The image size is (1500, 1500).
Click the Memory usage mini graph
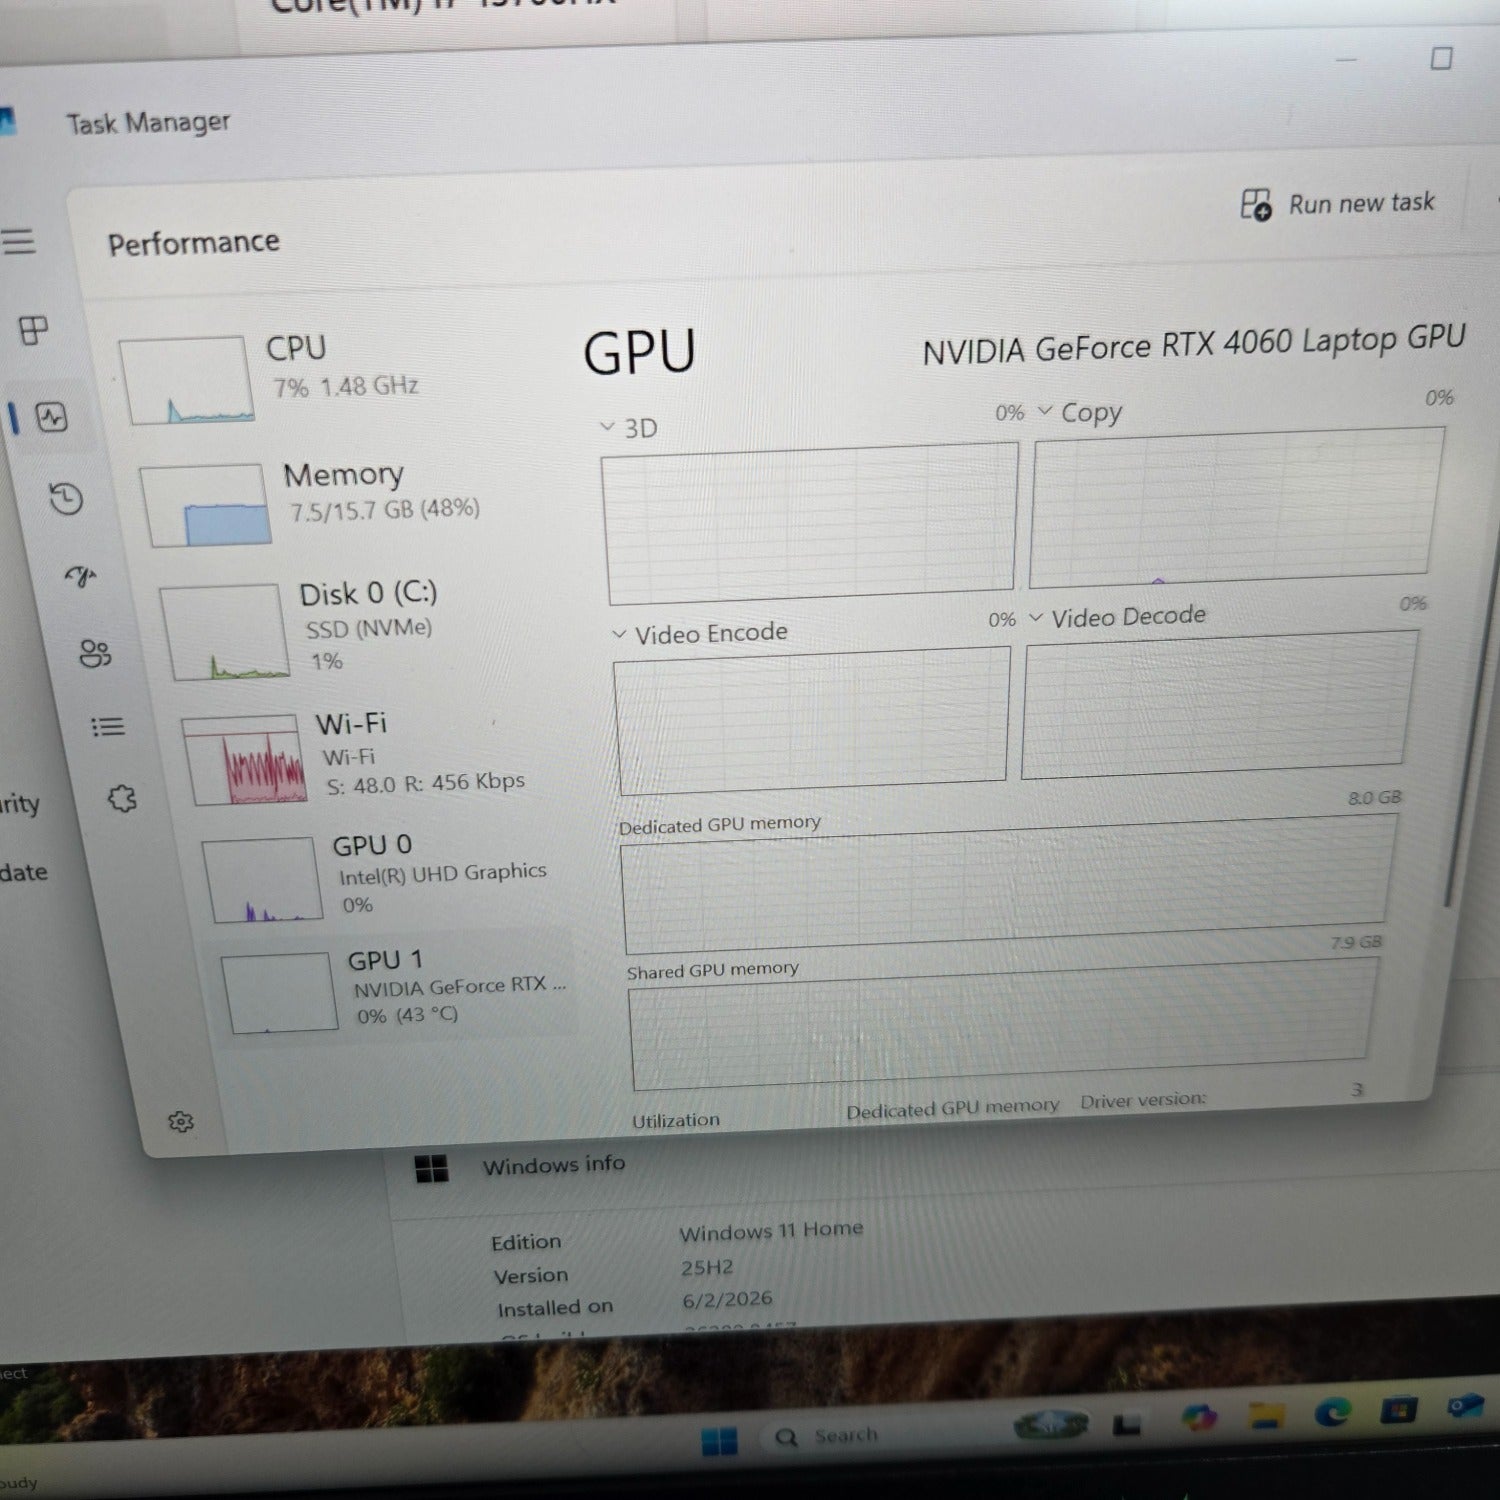pos(206,504)
